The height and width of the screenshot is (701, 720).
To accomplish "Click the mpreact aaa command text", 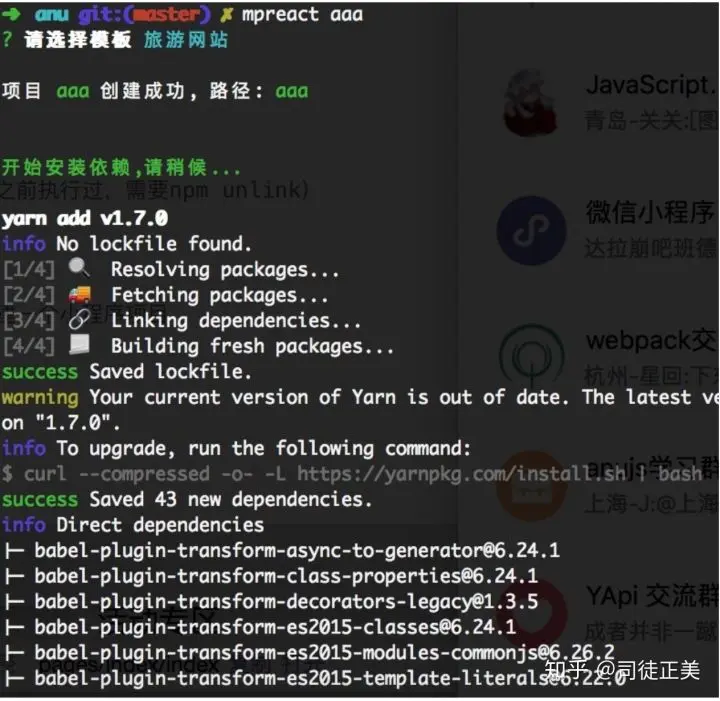I will pos(302,15).
